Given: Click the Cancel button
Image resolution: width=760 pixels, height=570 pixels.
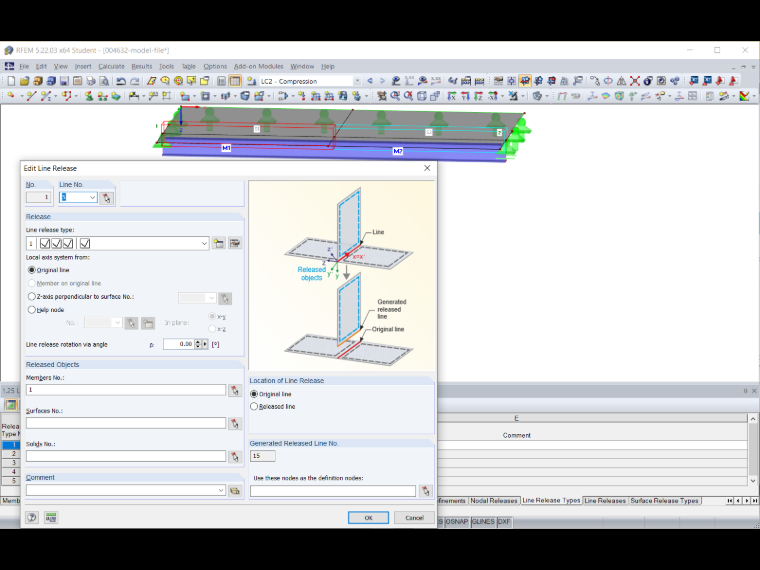Looking at the screenshot, I should 414,518.
